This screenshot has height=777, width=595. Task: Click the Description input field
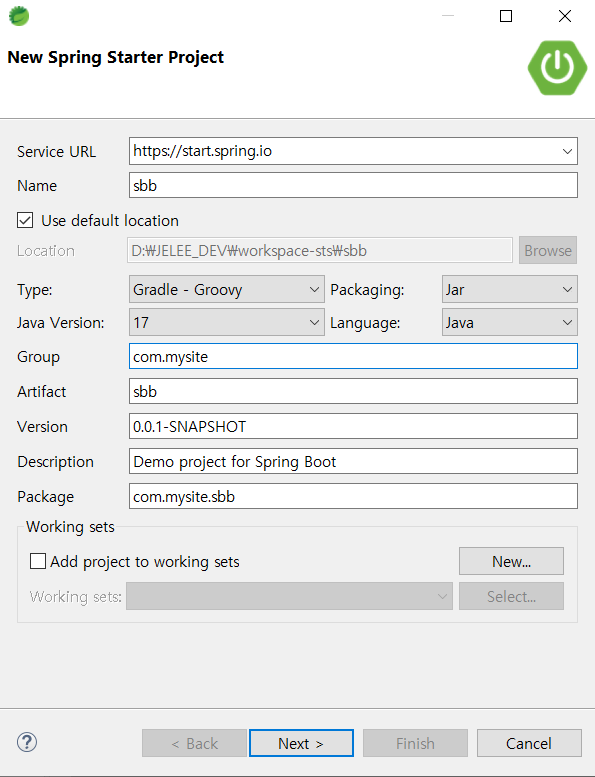point(353,461)
